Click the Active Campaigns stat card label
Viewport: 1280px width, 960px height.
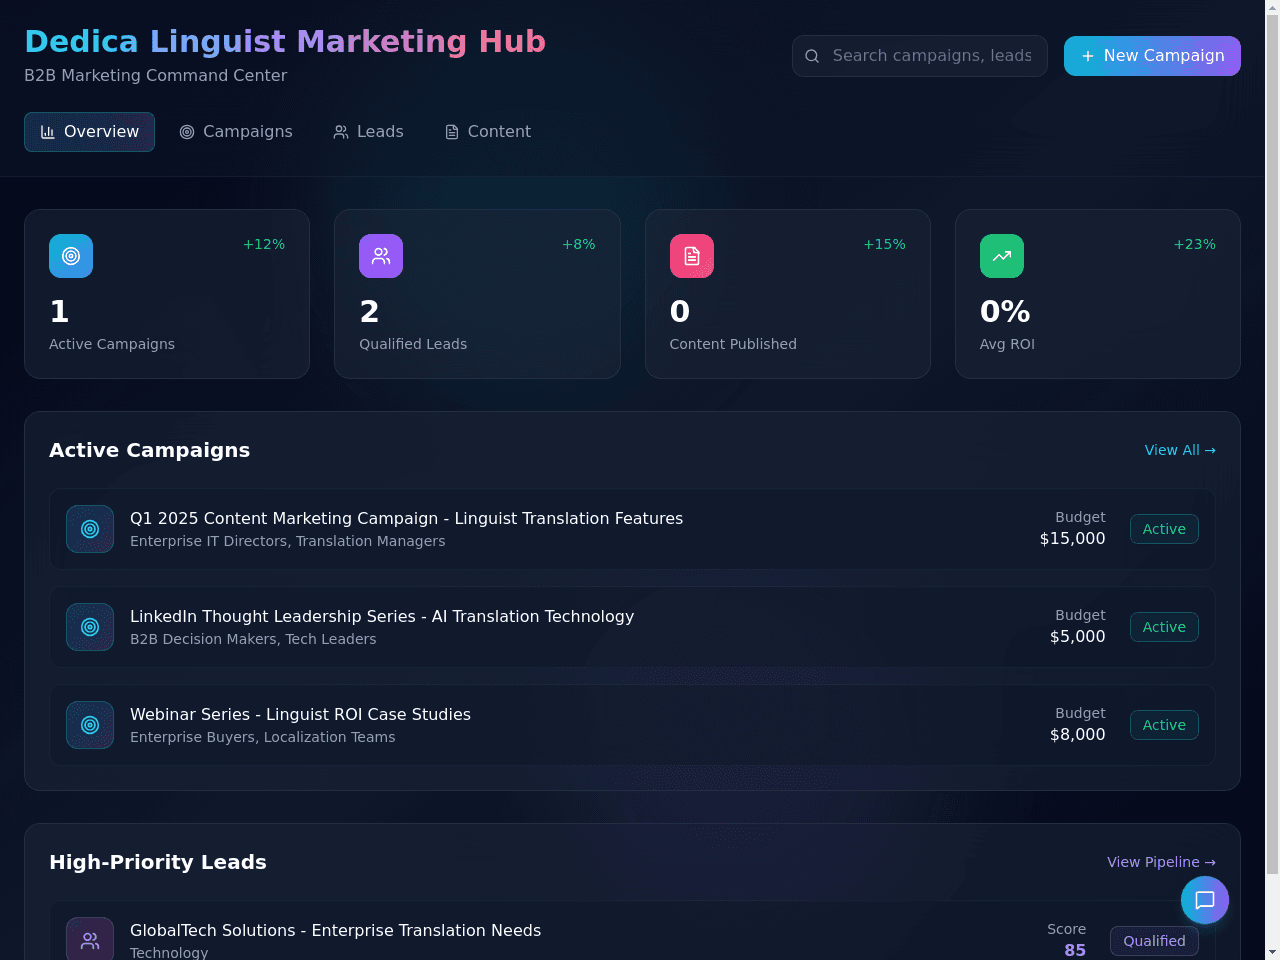(x=112, y=344)
